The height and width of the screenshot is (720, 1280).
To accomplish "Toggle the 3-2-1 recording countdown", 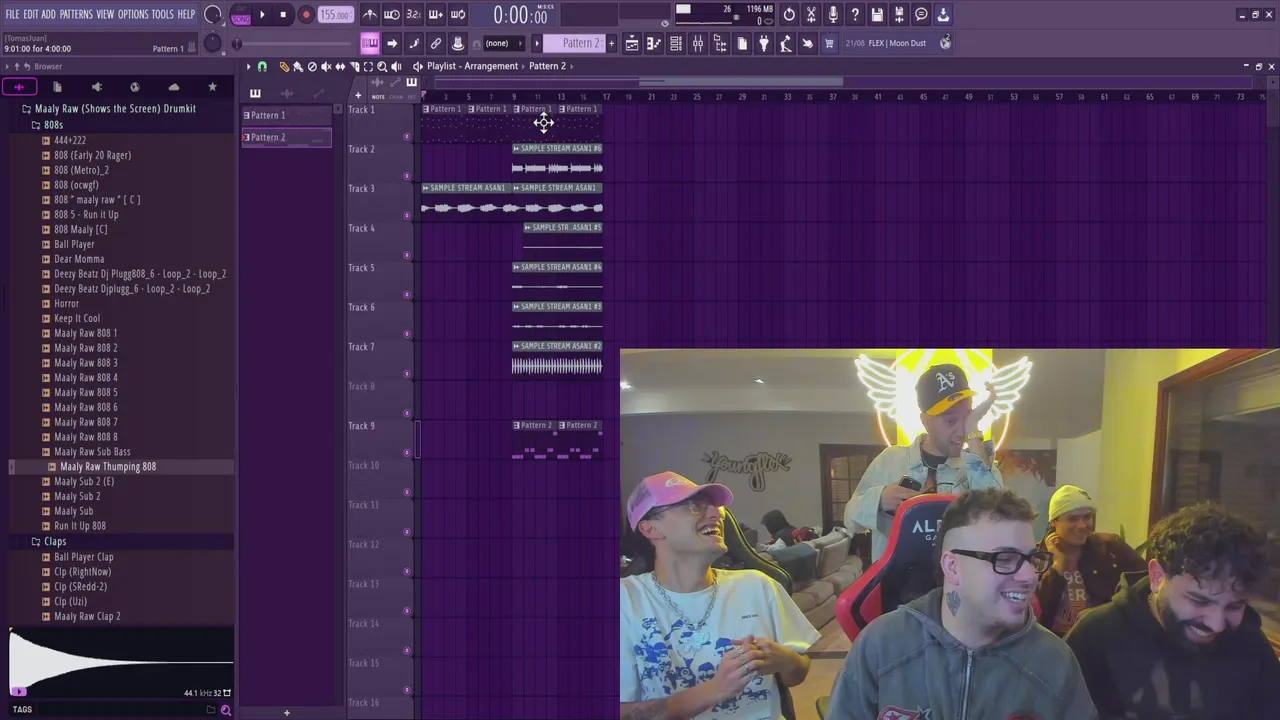I will click(414, 15).
